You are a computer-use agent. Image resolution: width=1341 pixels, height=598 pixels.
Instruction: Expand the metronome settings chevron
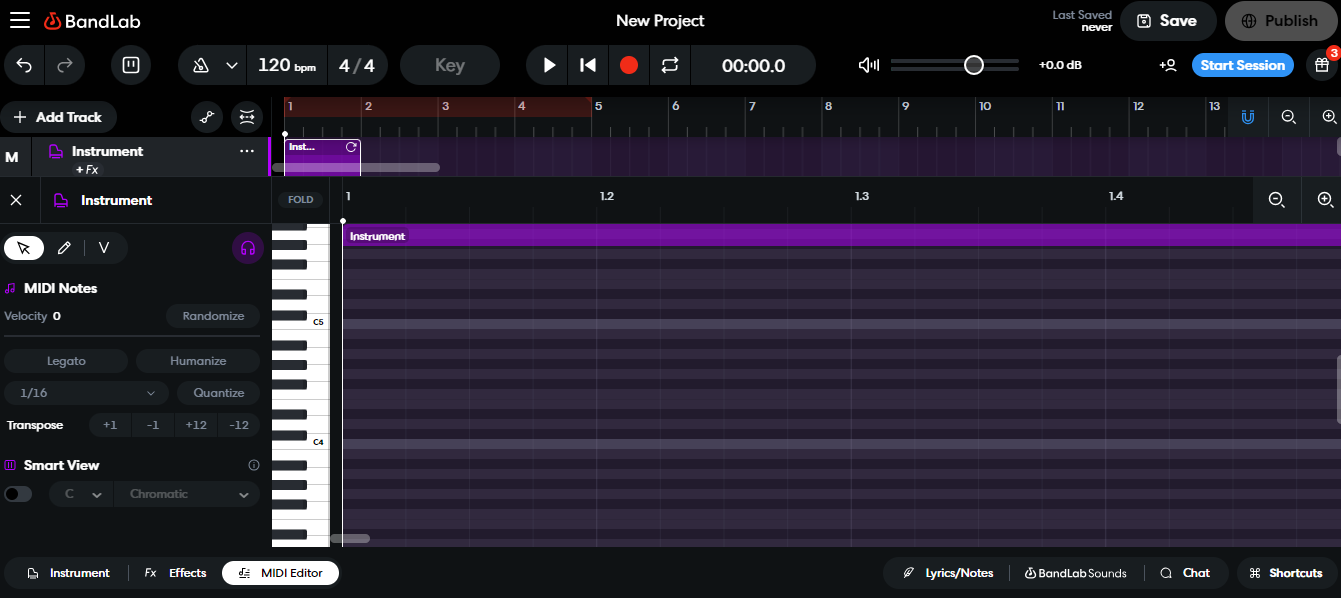(232, 66)
